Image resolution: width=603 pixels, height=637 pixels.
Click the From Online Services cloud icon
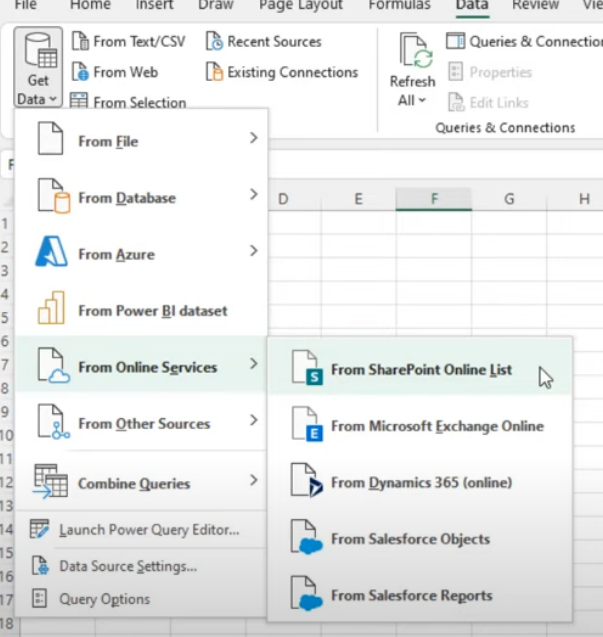54,366
